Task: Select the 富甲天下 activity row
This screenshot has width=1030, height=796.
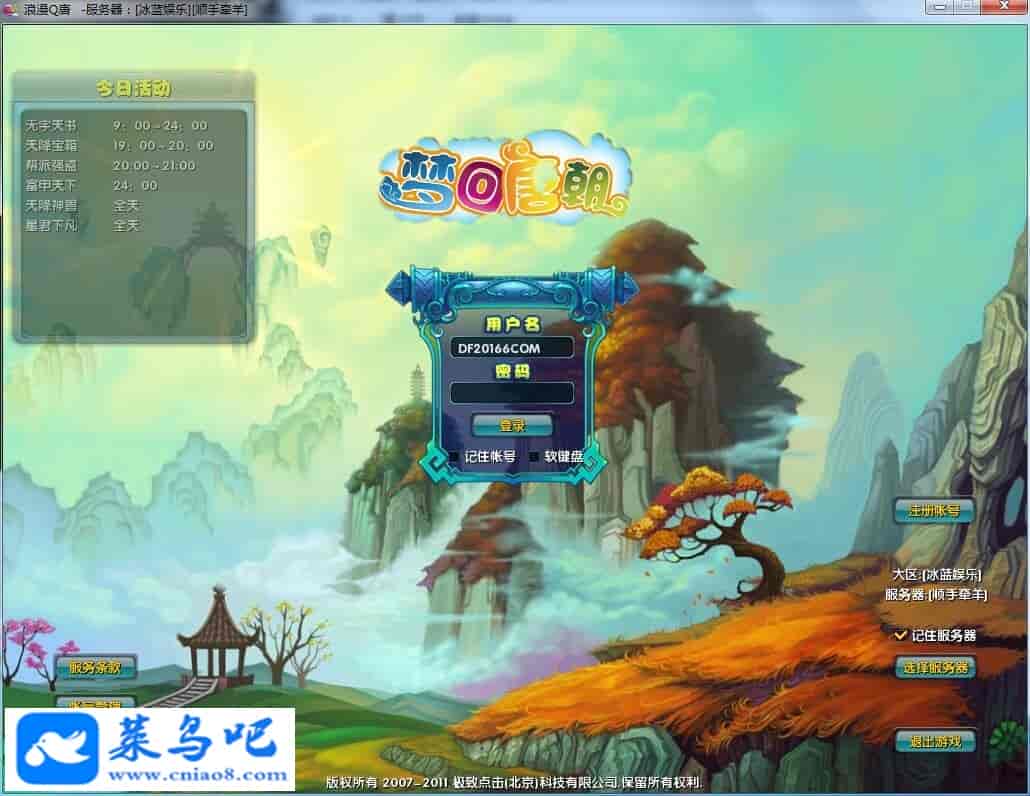Action: 91,185
